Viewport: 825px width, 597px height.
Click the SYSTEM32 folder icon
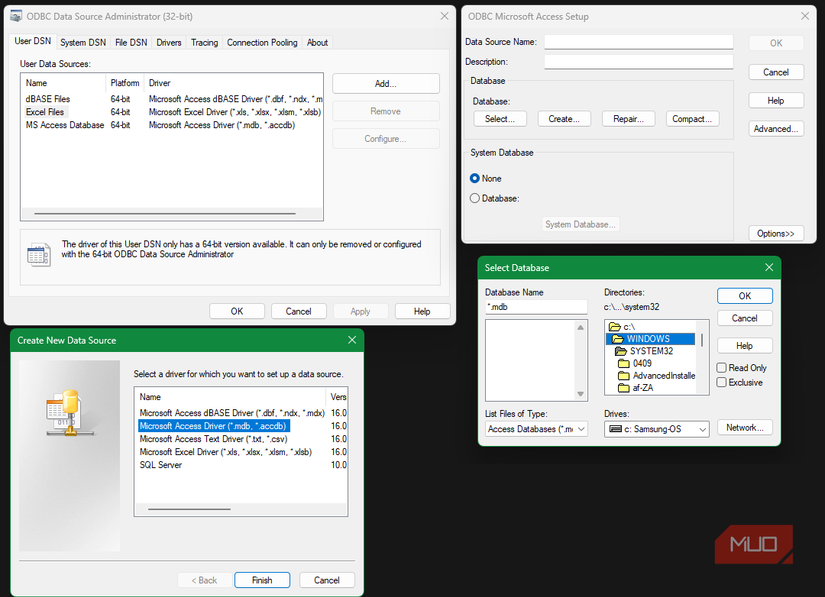[620, 352]
